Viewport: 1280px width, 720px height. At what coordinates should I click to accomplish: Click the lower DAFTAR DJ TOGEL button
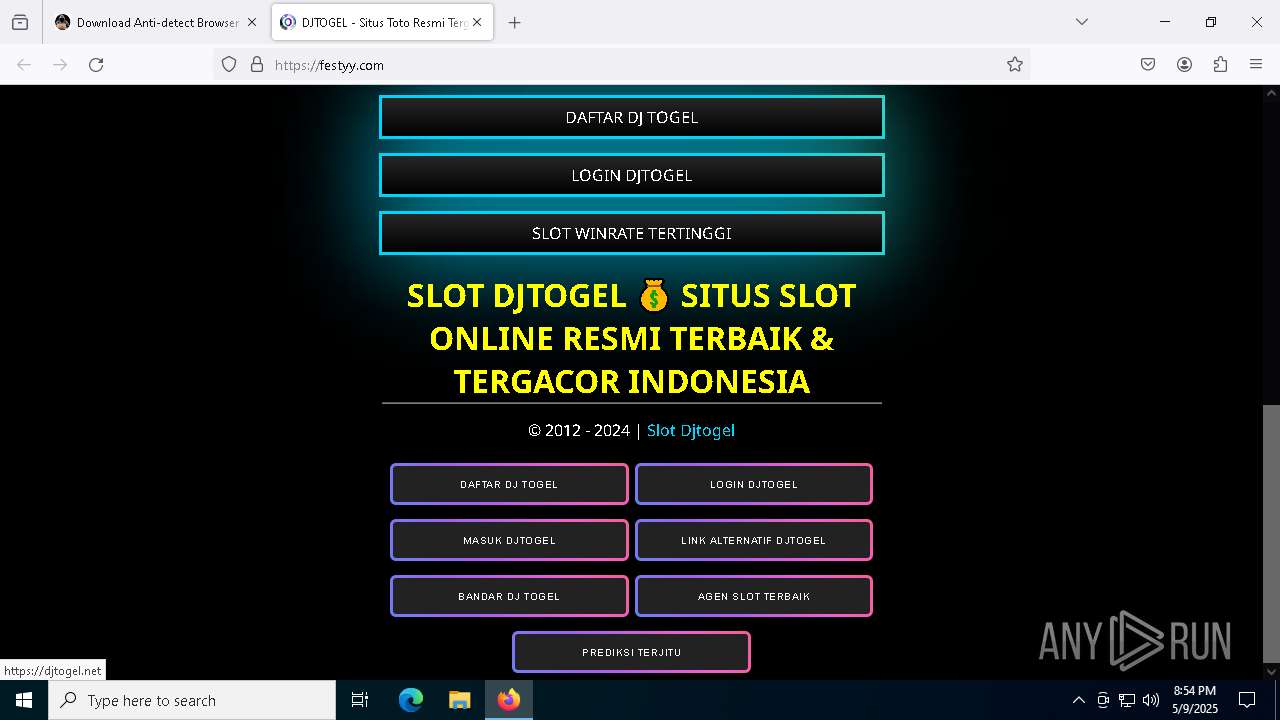click(x=509, y=484)
